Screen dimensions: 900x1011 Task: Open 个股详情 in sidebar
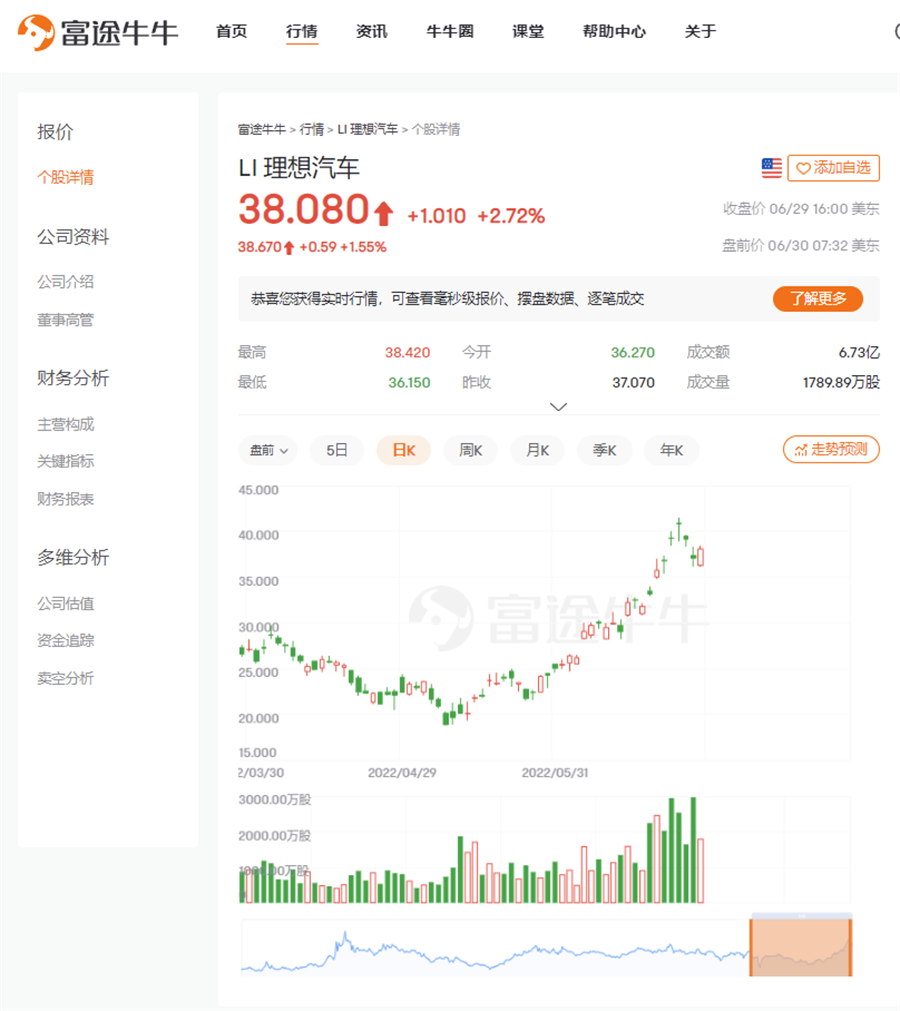(66, 177)
